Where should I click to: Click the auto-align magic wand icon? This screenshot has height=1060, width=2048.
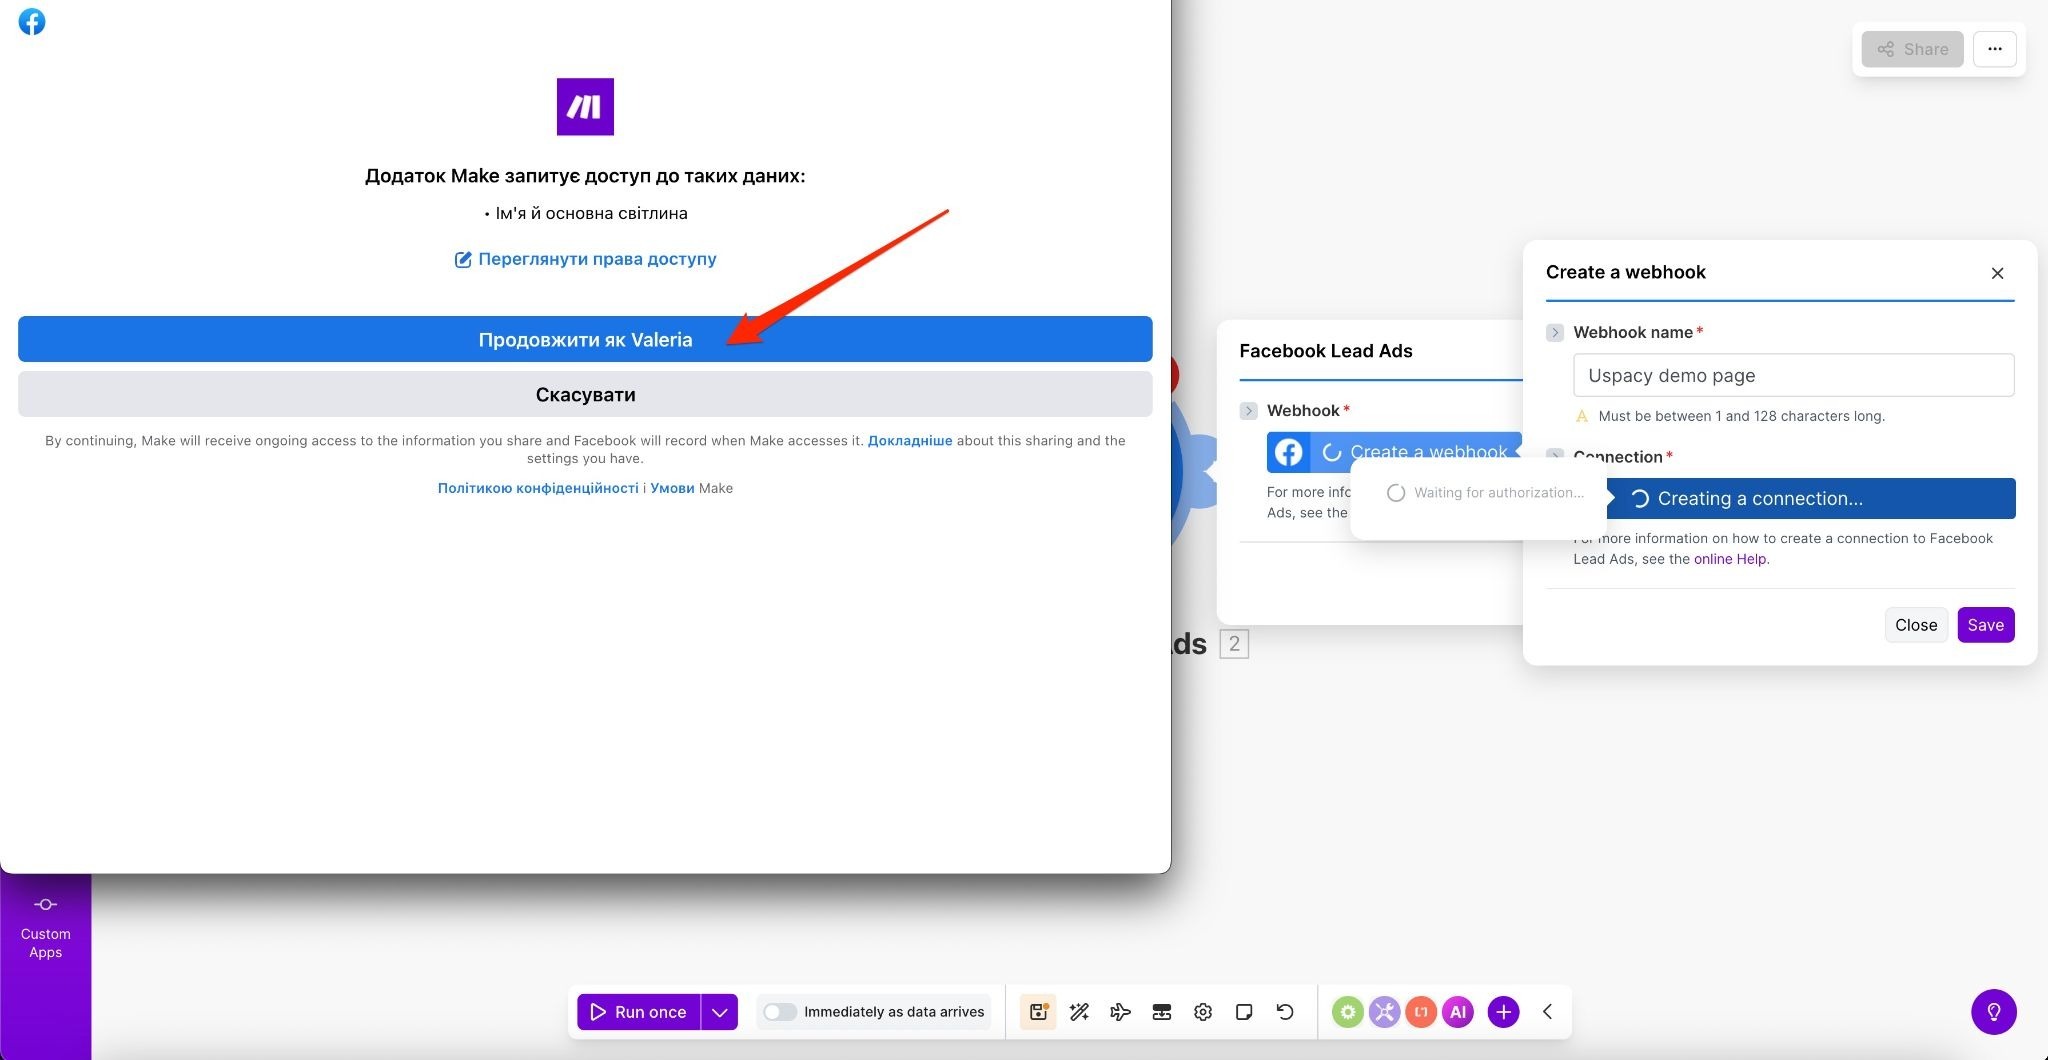pyautogui.click(x=1079, y=1012)
